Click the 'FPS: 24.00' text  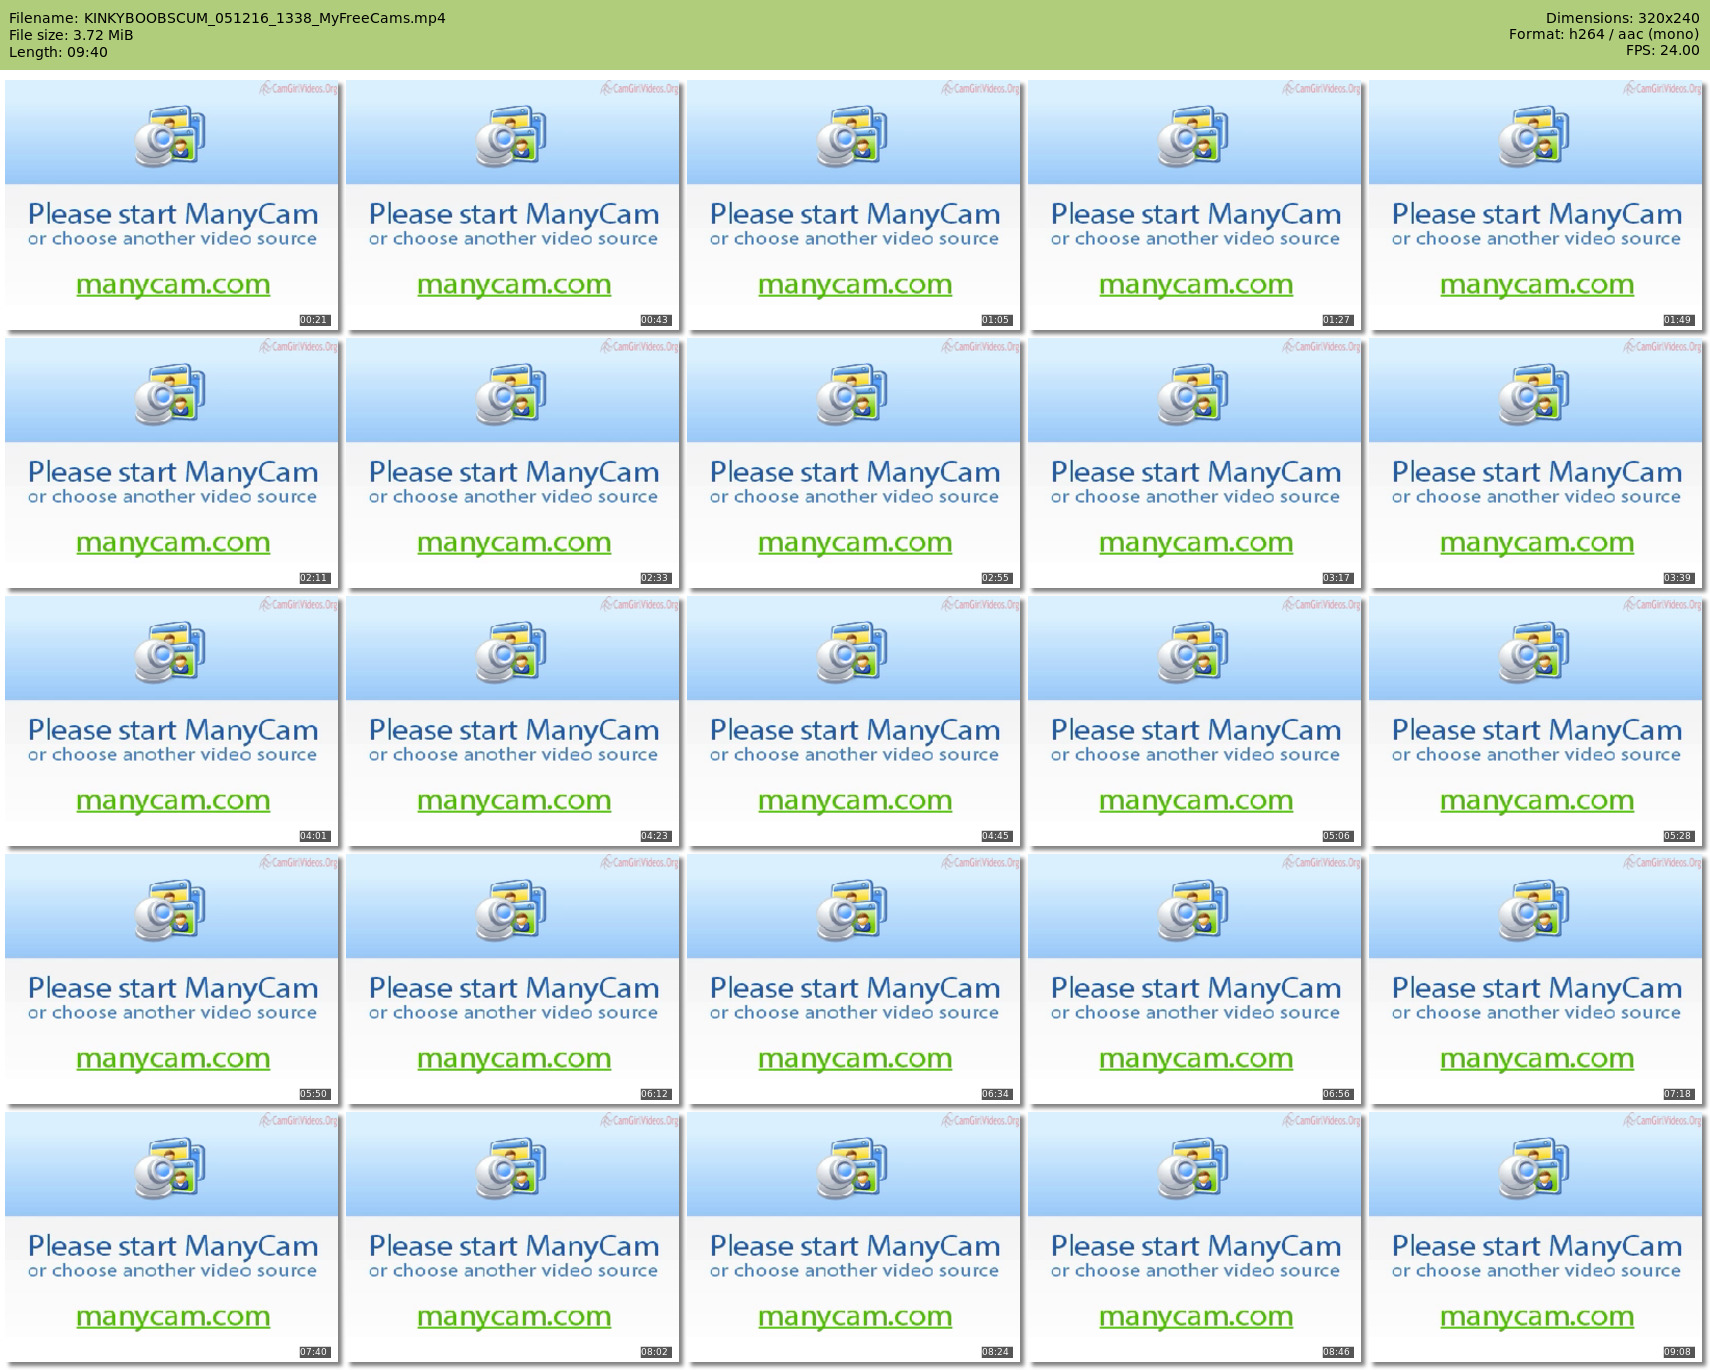1662,50
